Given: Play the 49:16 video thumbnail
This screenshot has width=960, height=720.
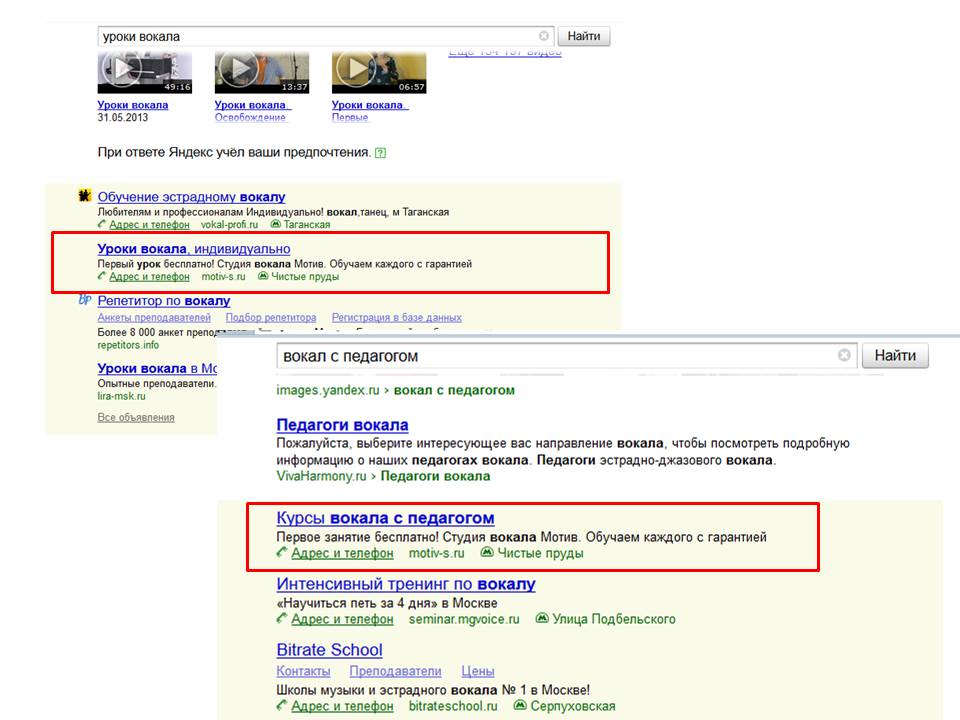Looking at the screenshot, I should (144, 72).
